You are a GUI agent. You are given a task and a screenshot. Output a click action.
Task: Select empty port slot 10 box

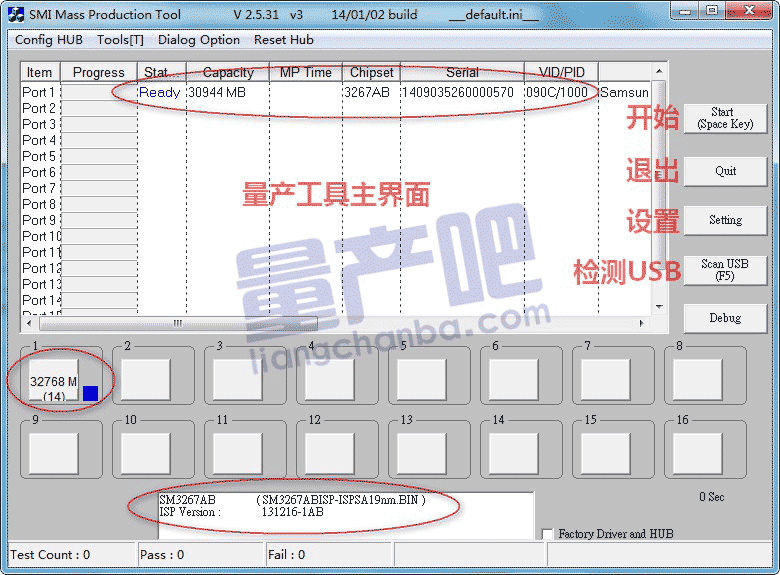[146, 453]
